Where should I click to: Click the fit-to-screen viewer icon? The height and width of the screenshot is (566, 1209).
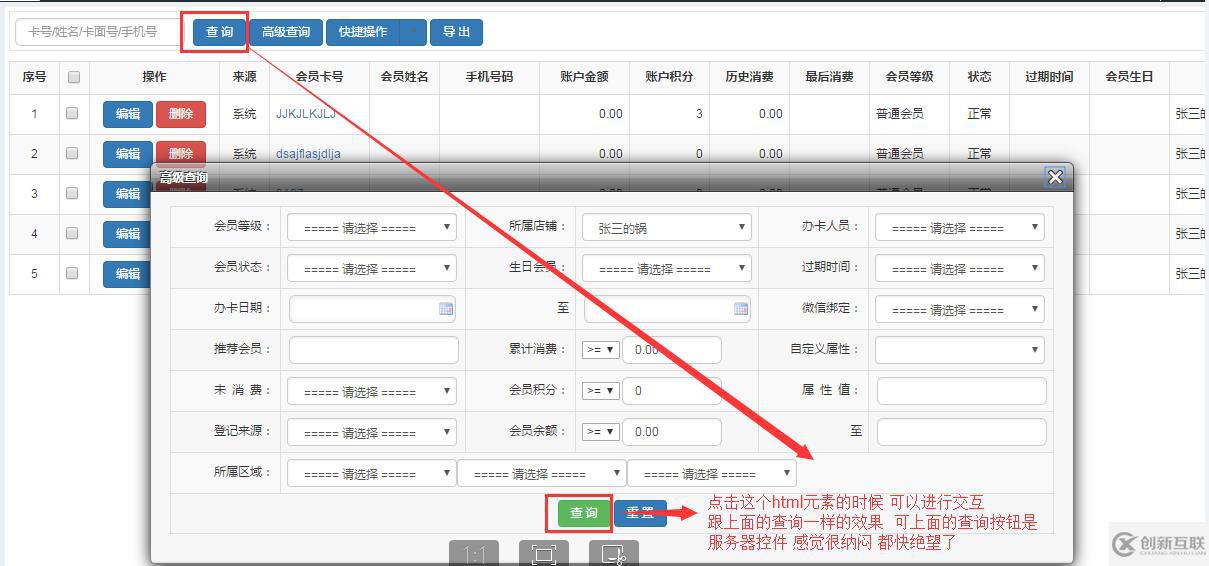pos(544,555)
